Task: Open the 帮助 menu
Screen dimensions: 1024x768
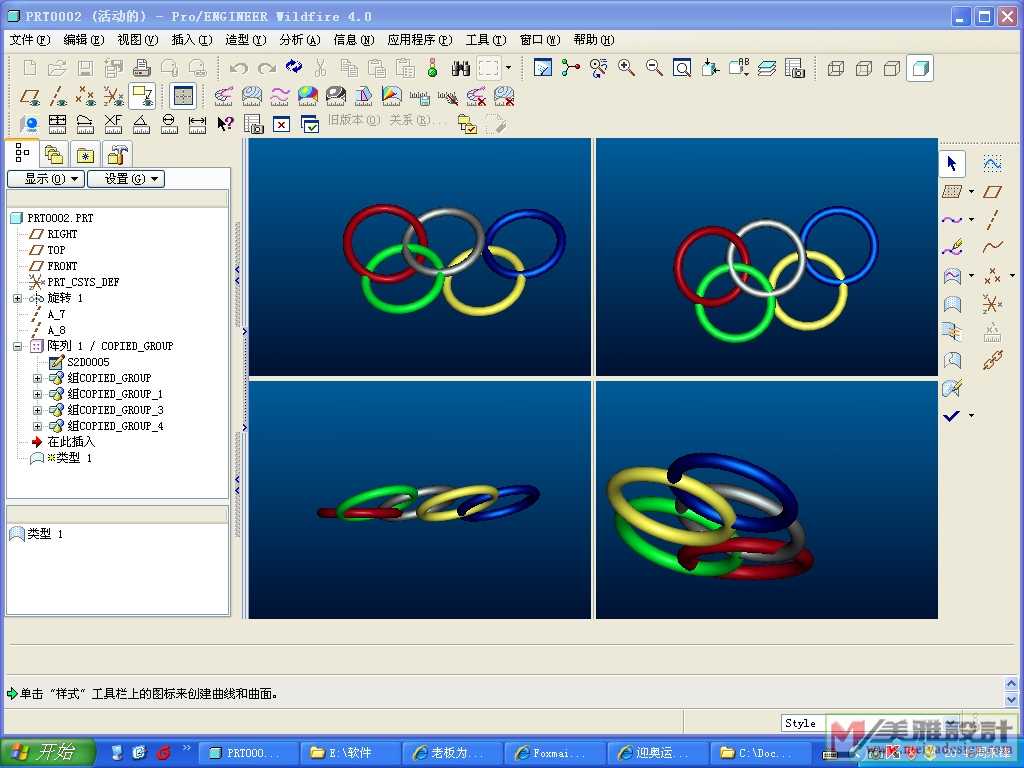Action: (594, 40)
